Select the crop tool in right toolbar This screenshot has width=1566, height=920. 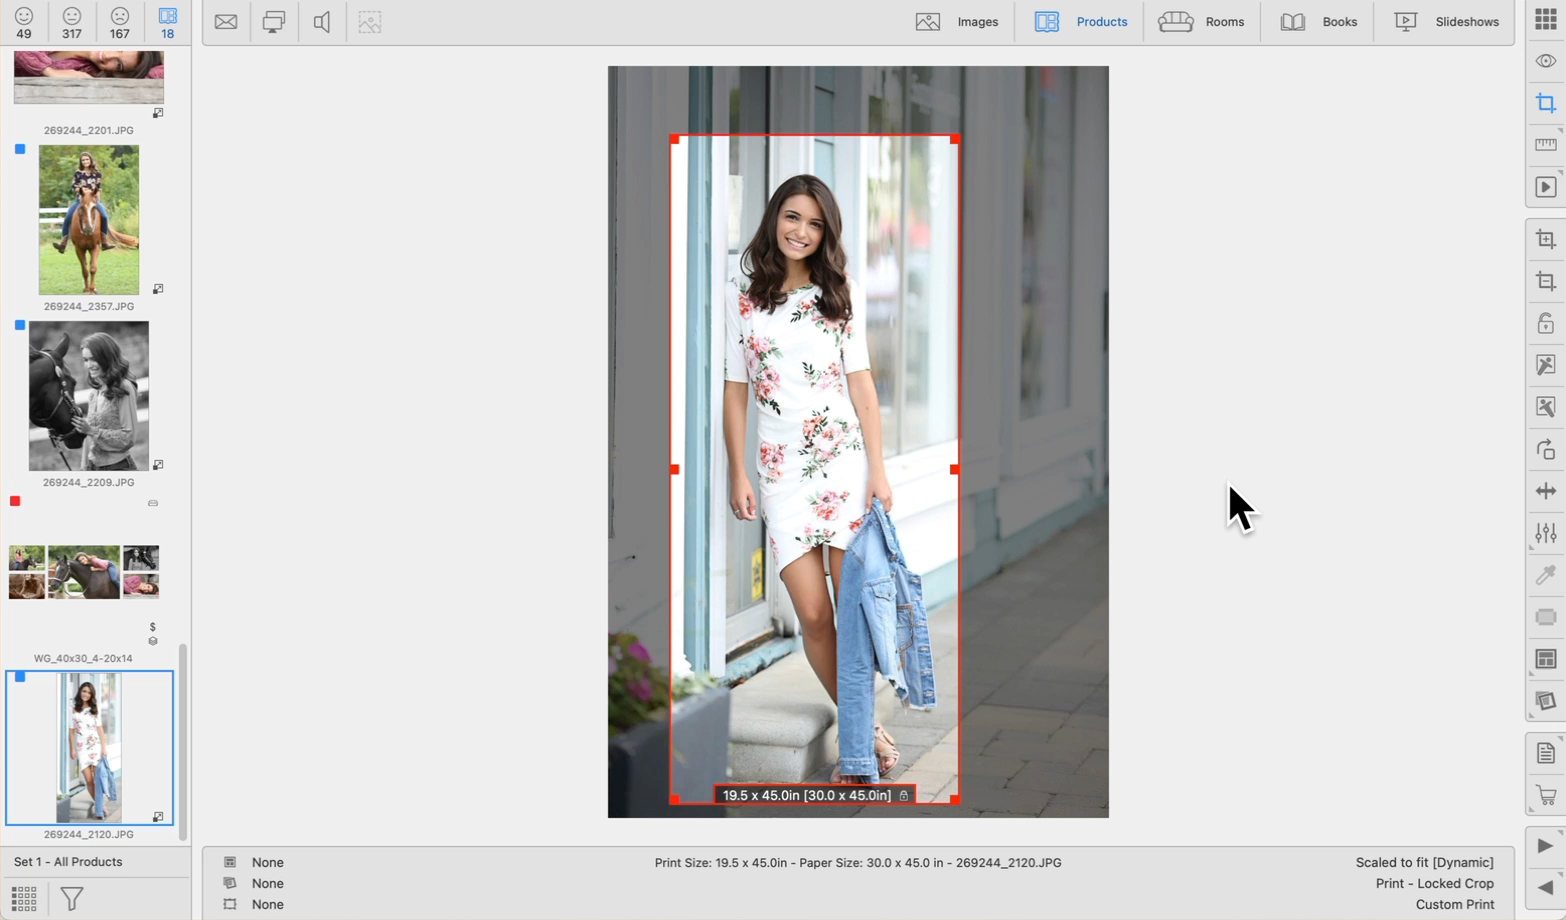tap(1545, 103)
